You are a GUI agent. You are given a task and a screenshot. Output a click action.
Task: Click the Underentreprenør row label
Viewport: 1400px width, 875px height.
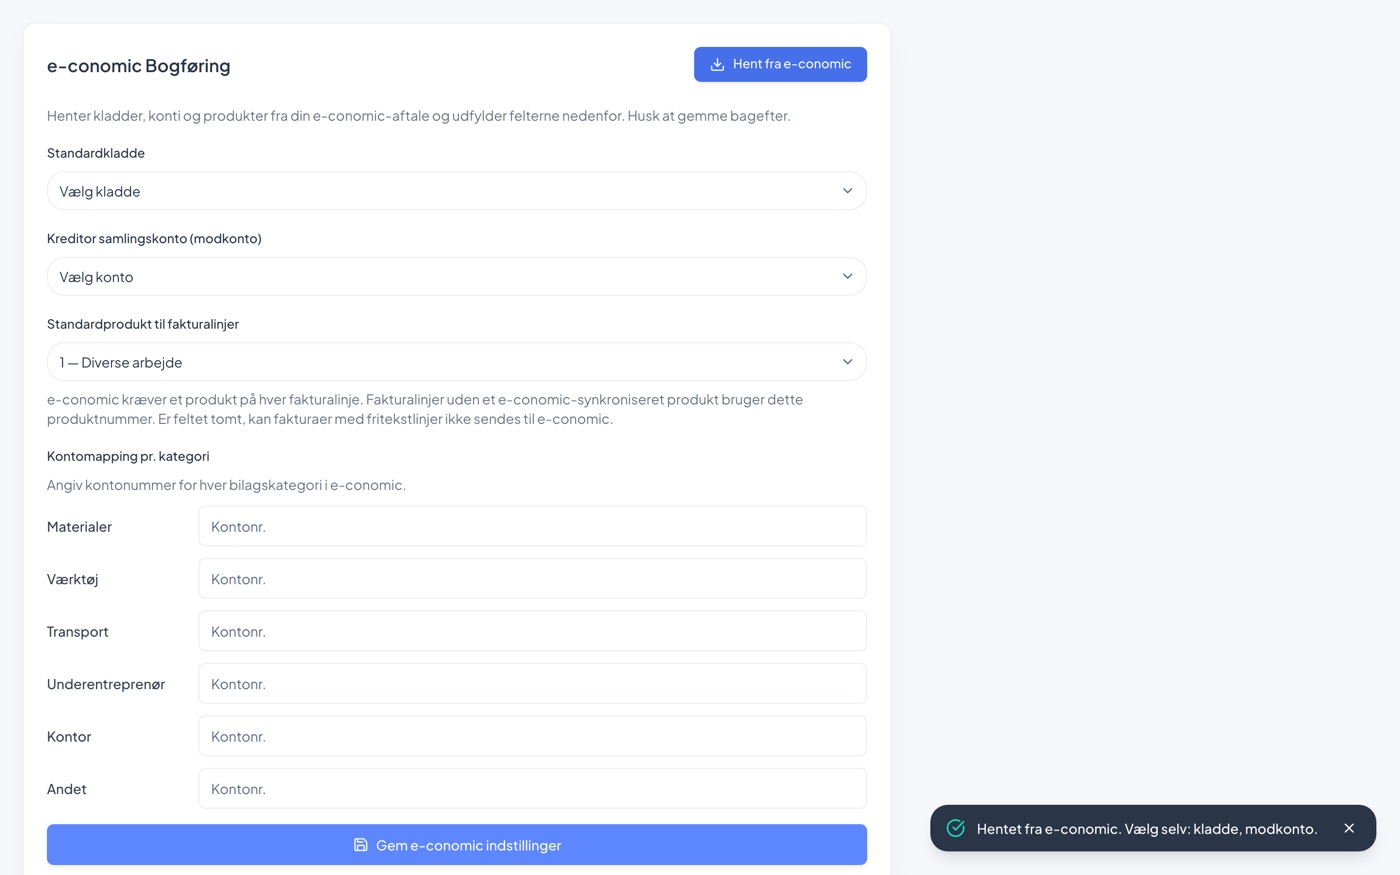pos(106,684)
